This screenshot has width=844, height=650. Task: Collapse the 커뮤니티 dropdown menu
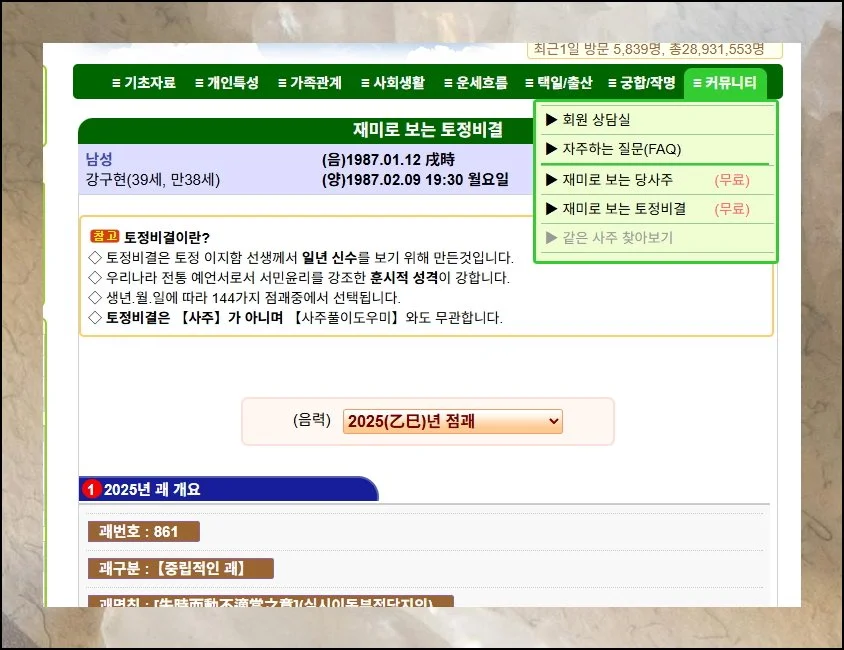(x=725, y=83)
